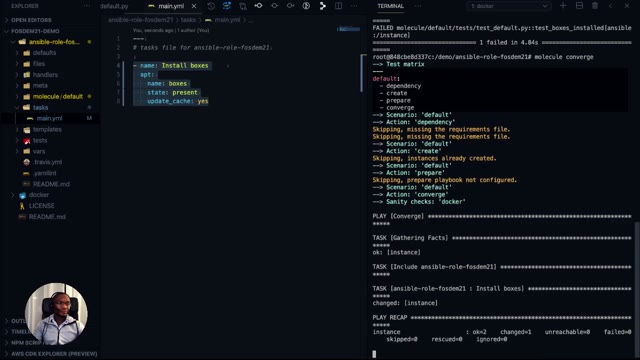Open README.md inside ansible role folder
The width and height of the screenshot is (640, 360).
51,184
